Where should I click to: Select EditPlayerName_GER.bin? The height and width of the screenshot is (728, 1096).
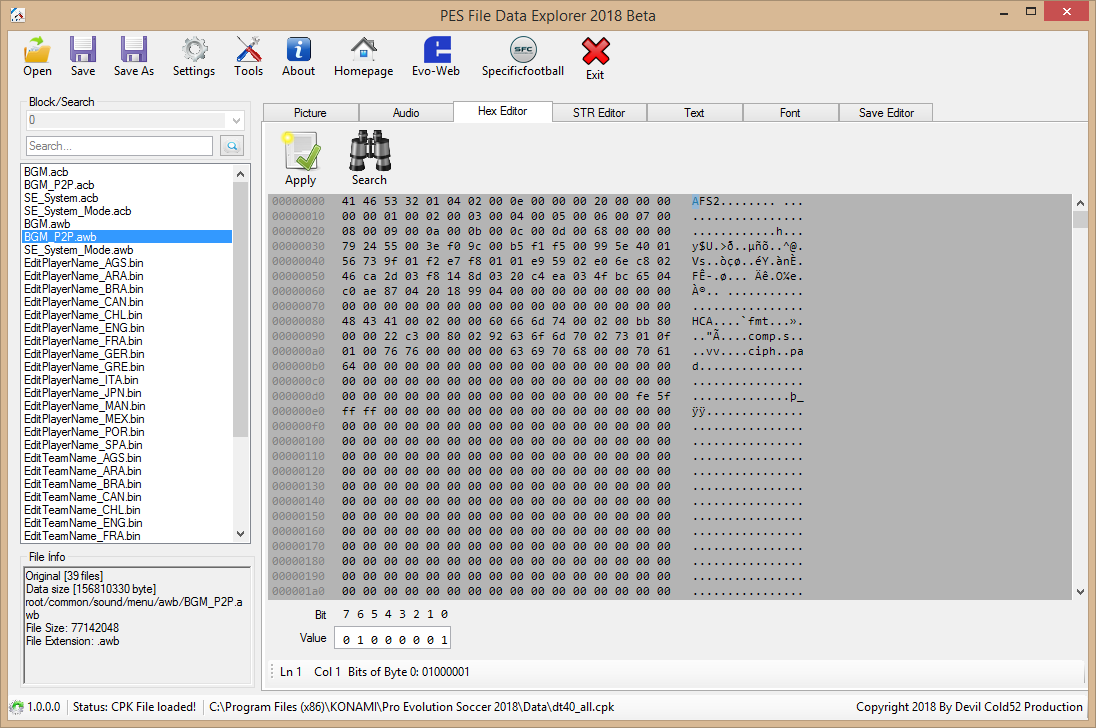pos(84,354)
